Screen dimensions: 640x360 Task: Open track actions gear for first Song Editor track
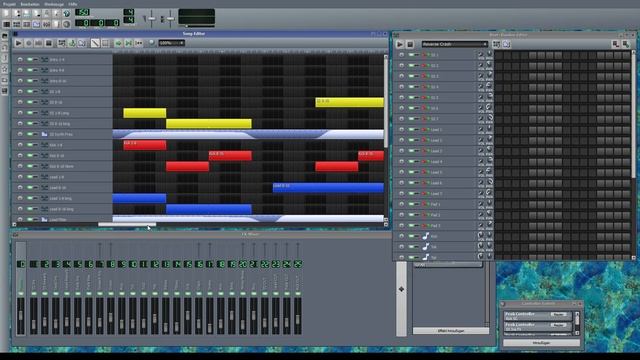click(20, 60)
